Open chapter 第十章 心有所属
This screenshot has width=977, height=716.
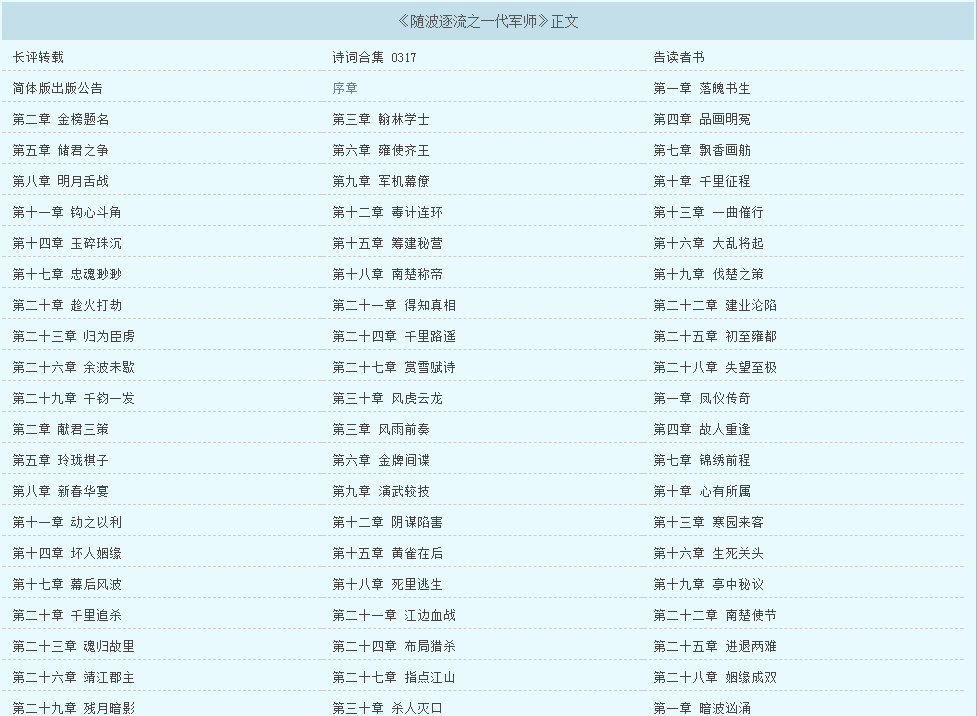tap(701, 491)
